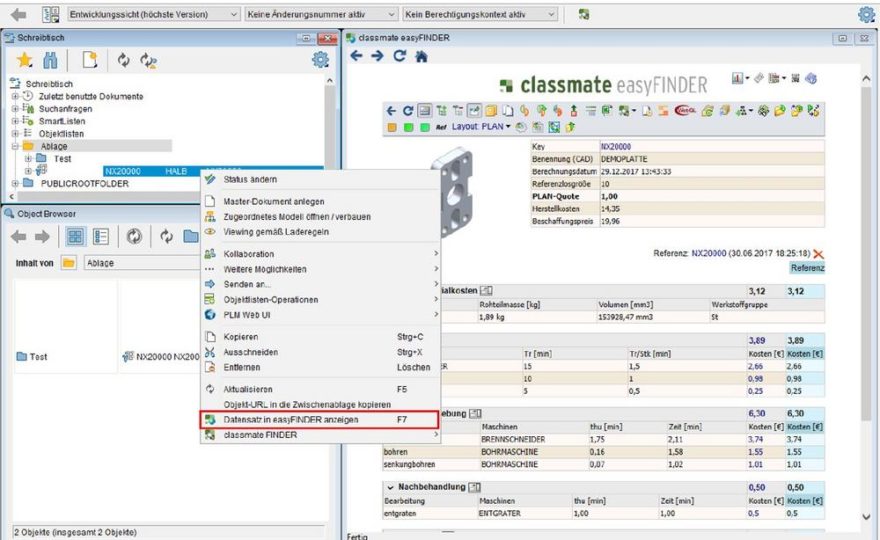Image resolution: width=880 pixels, height=540 pixels.
Task: Expand the Suchanfragen tree node
Action: [x=15, y=108]
